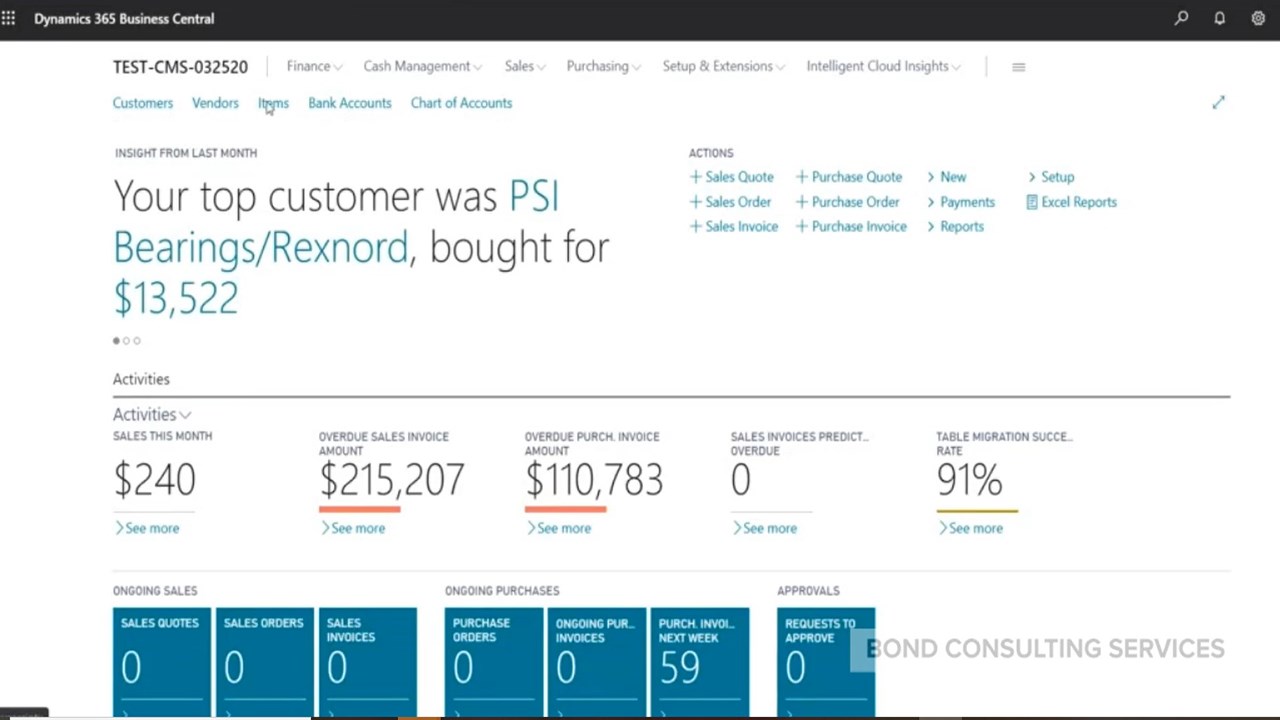Expand the Purchasing menu

604,66
